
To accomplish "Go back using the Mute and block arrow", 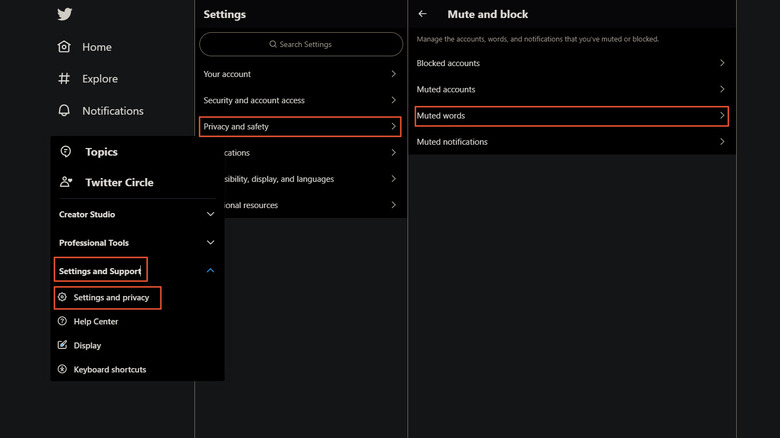I will click(423, 14).
